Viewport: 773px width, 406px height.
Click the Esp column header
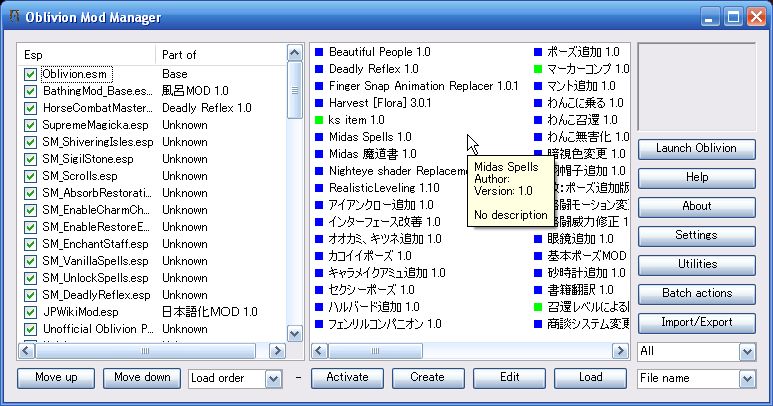(x=87, y=55)
